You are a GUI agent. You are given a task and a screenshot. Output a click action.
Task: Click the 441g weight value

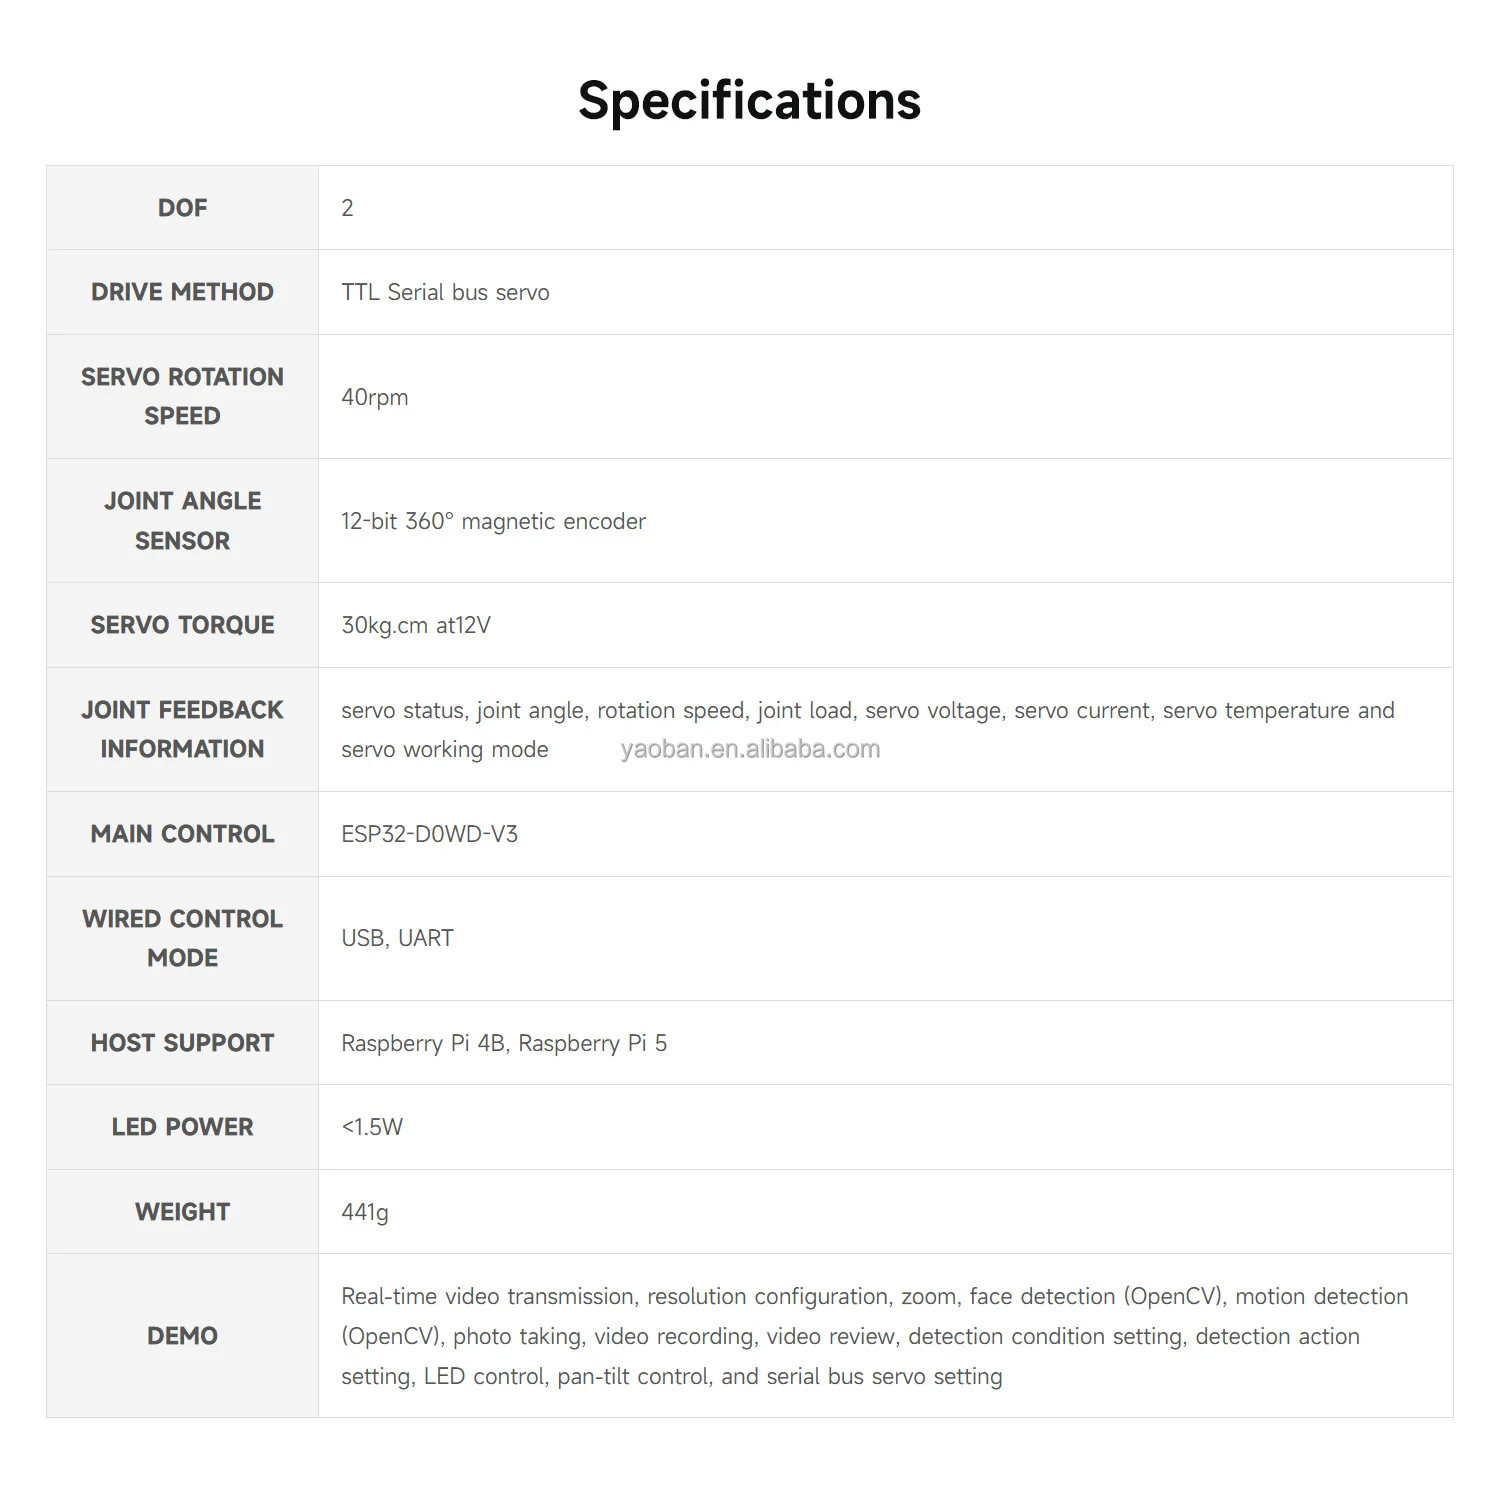click(x=364, y=1212)
